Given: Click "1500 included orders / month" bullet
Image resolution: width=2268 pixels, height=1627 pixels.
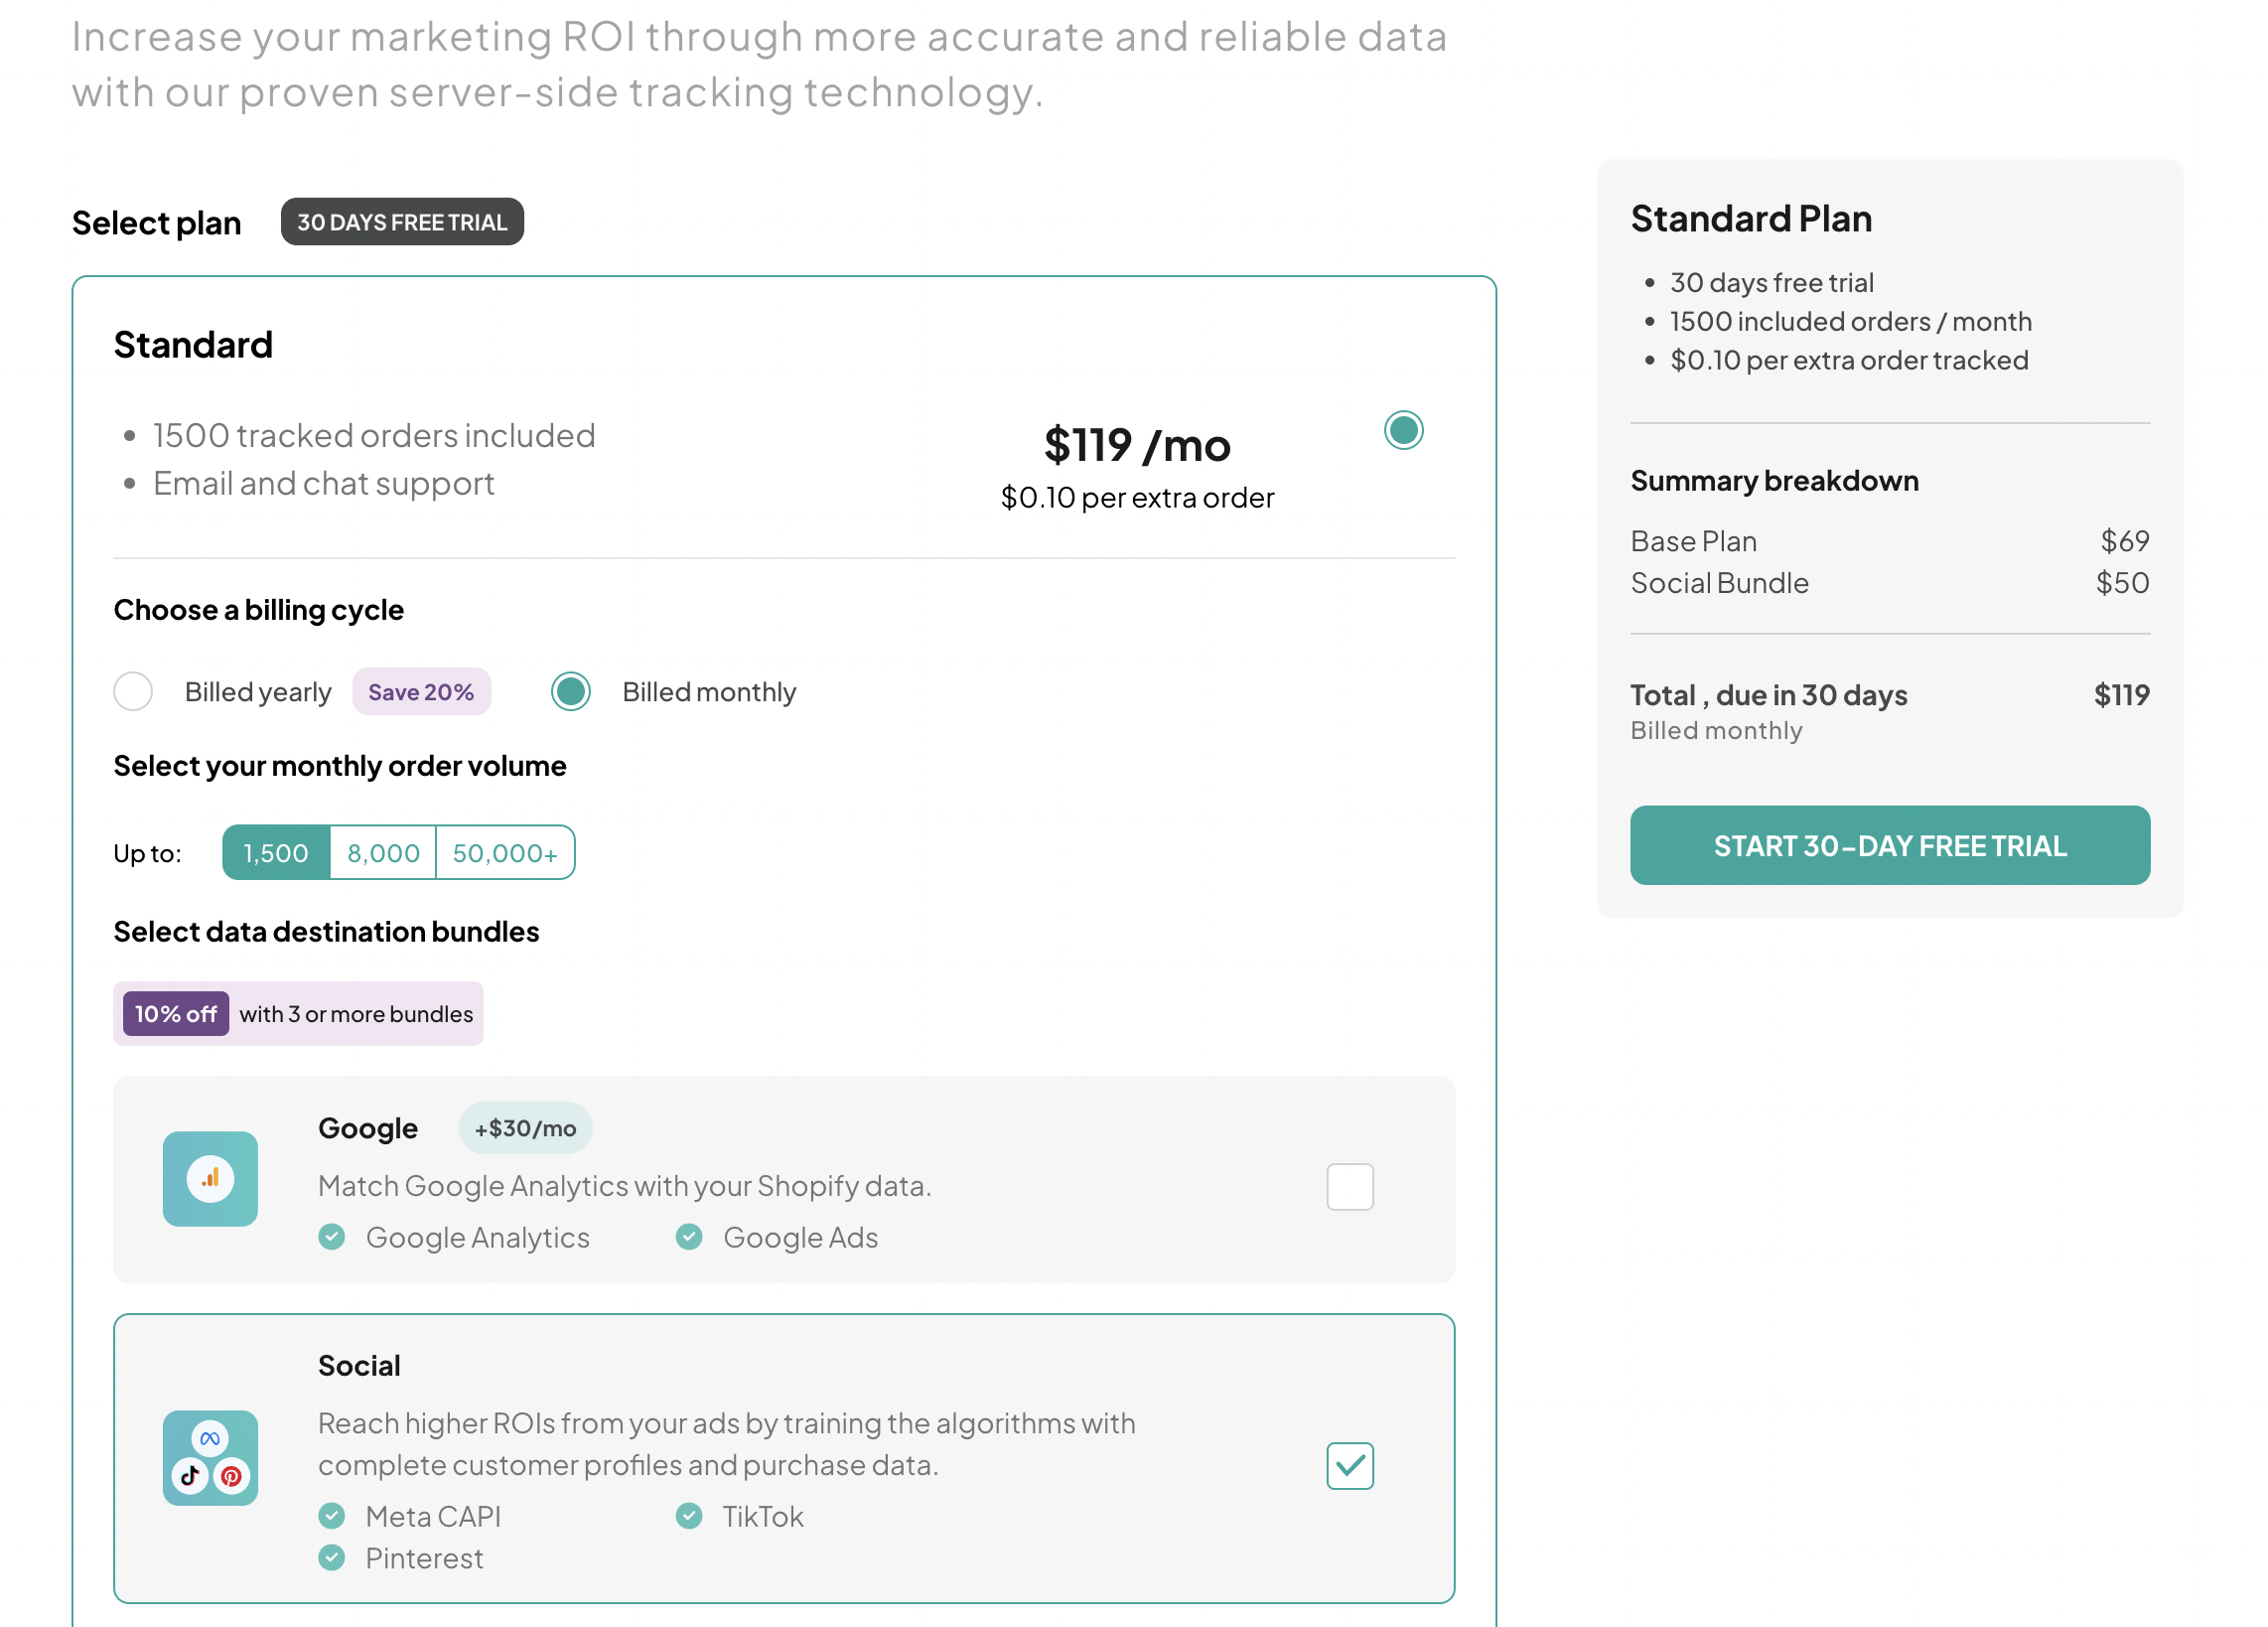Looking at the screenshot, I should (1851, 321).
